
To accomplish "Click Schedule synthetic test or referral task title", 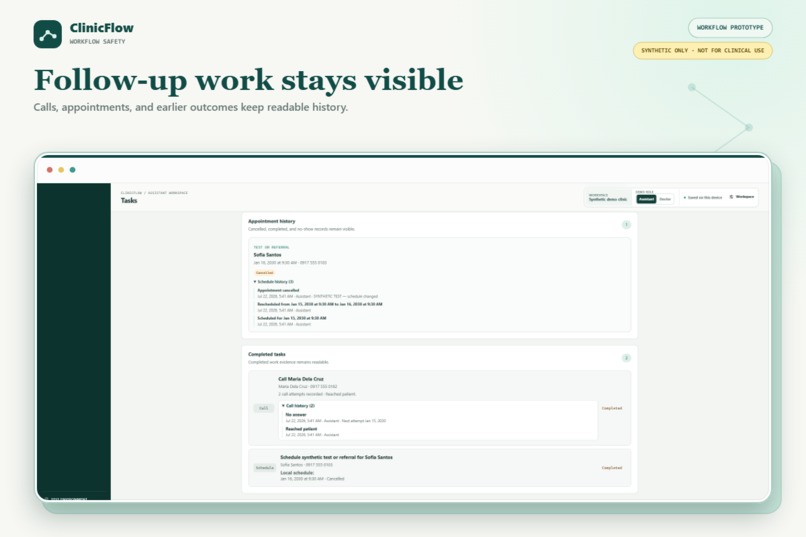I will (336, 457).
